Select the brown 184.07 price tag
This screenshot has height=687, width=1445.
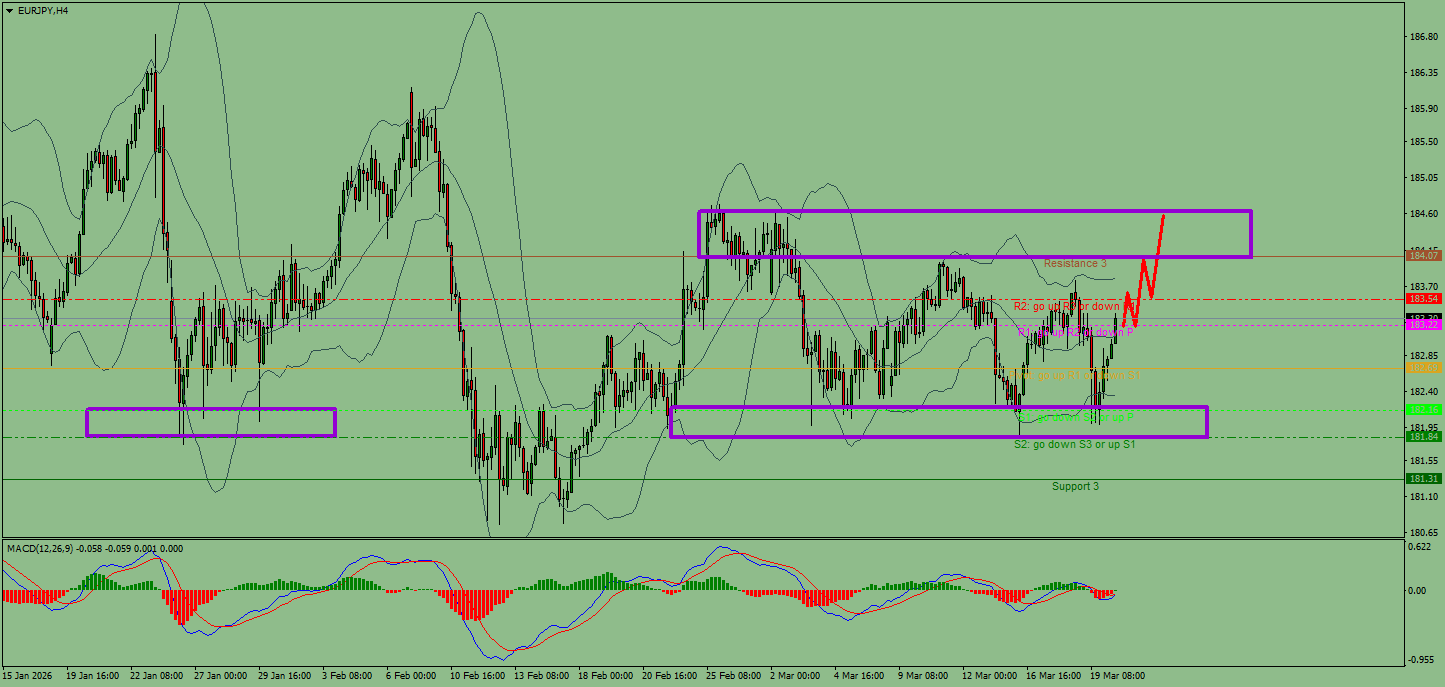pos(1422,256)
